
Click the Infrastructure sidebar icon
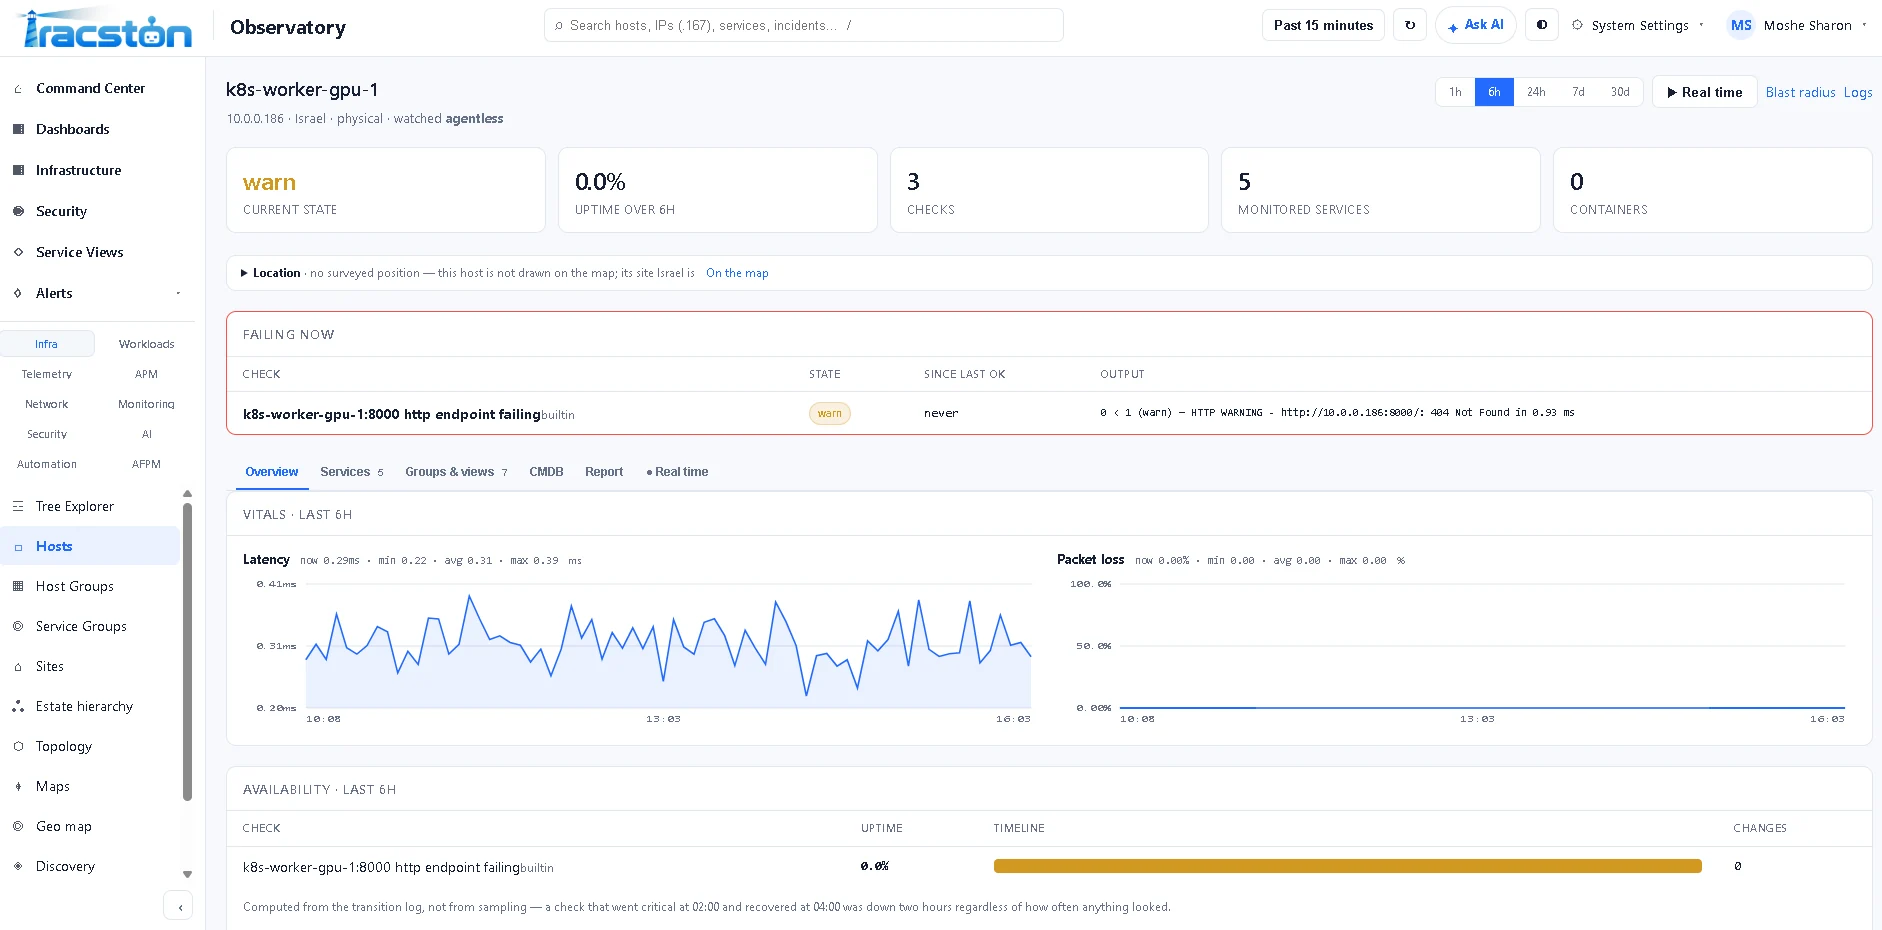[x=18, y=170]
